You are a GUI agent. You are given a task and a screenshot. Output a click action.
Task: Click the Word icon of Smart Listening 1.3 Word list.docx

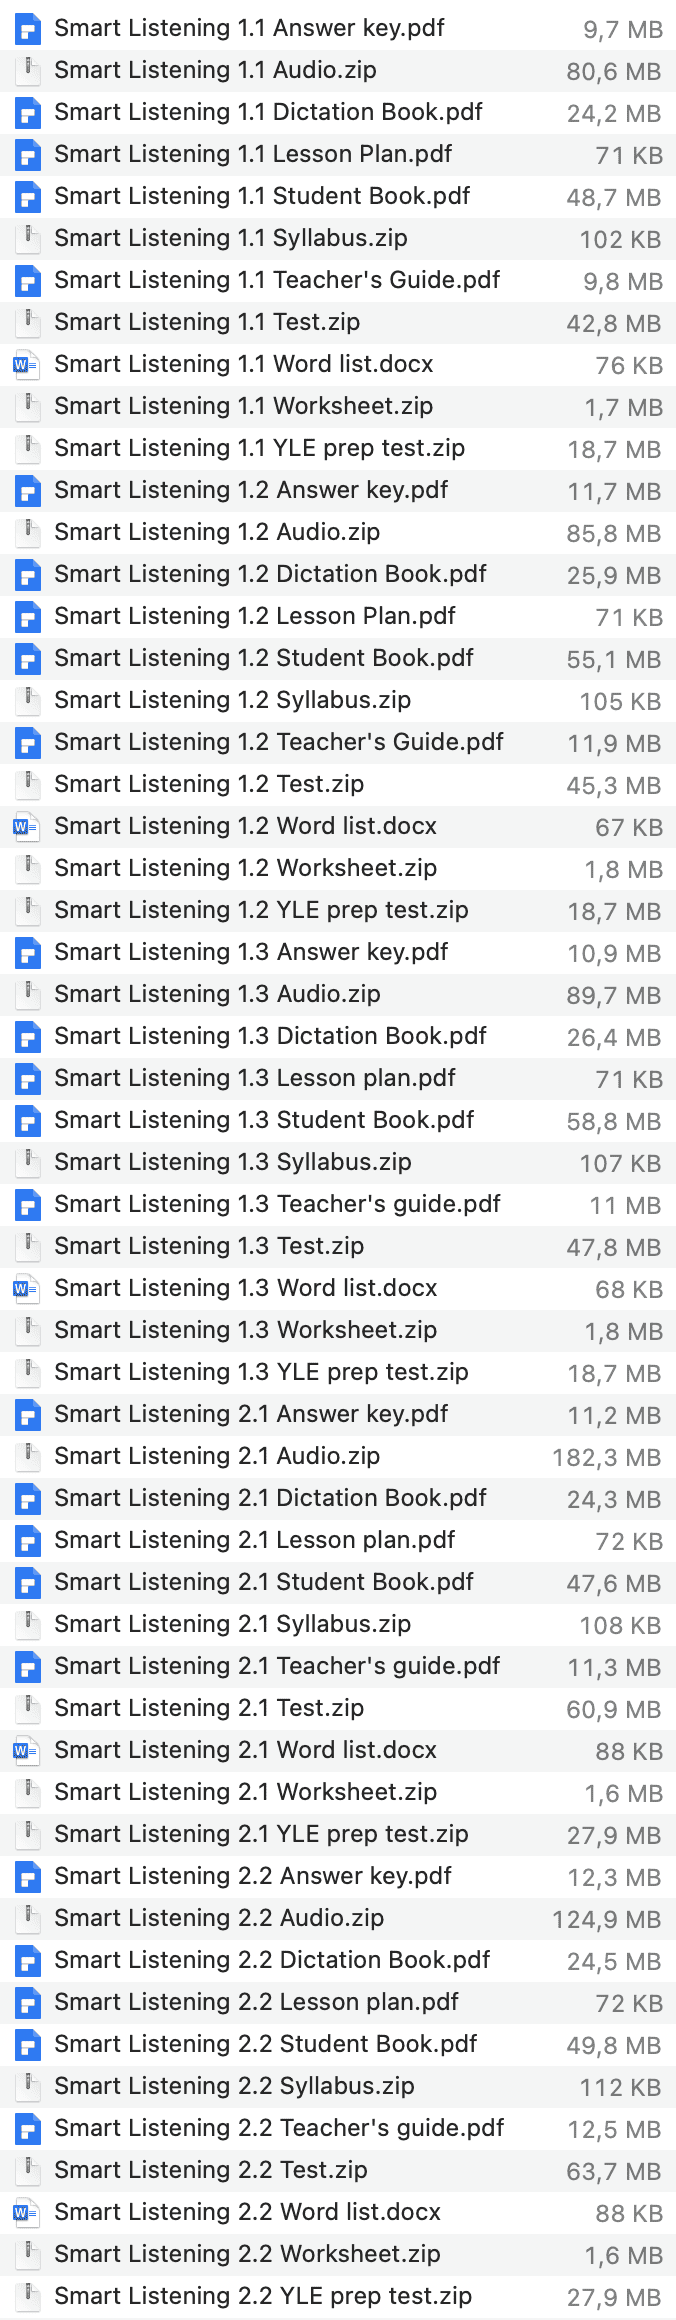(28, 1289)
